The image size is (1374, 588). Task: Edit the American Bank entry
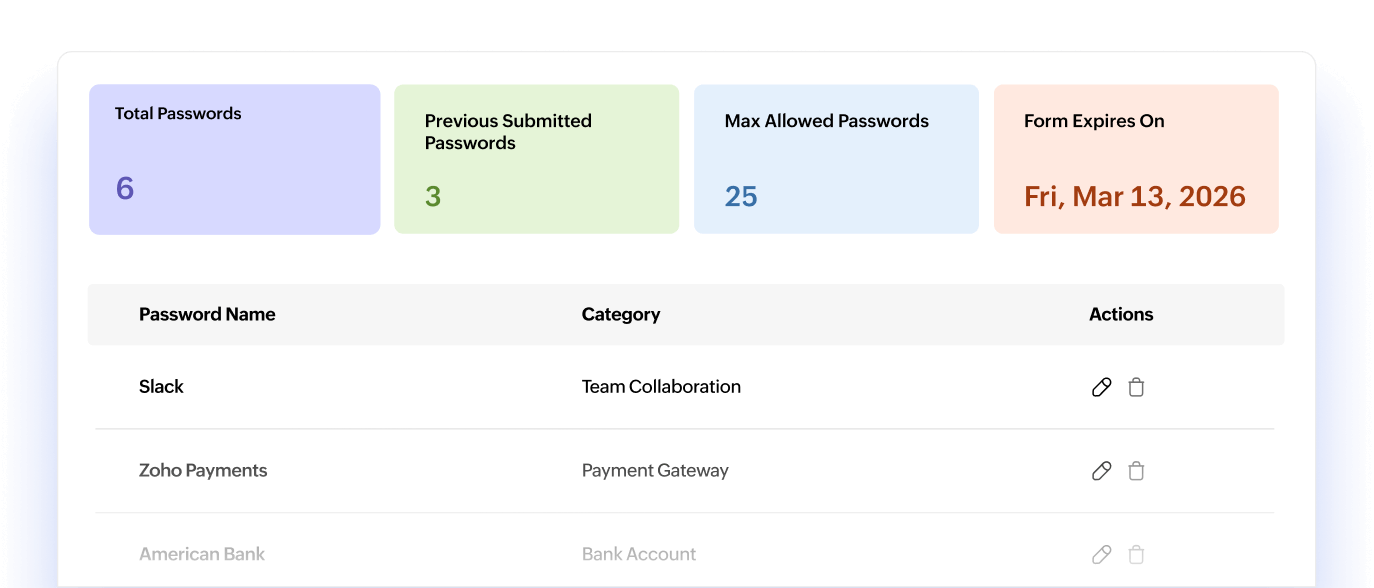pos(1101,554)
